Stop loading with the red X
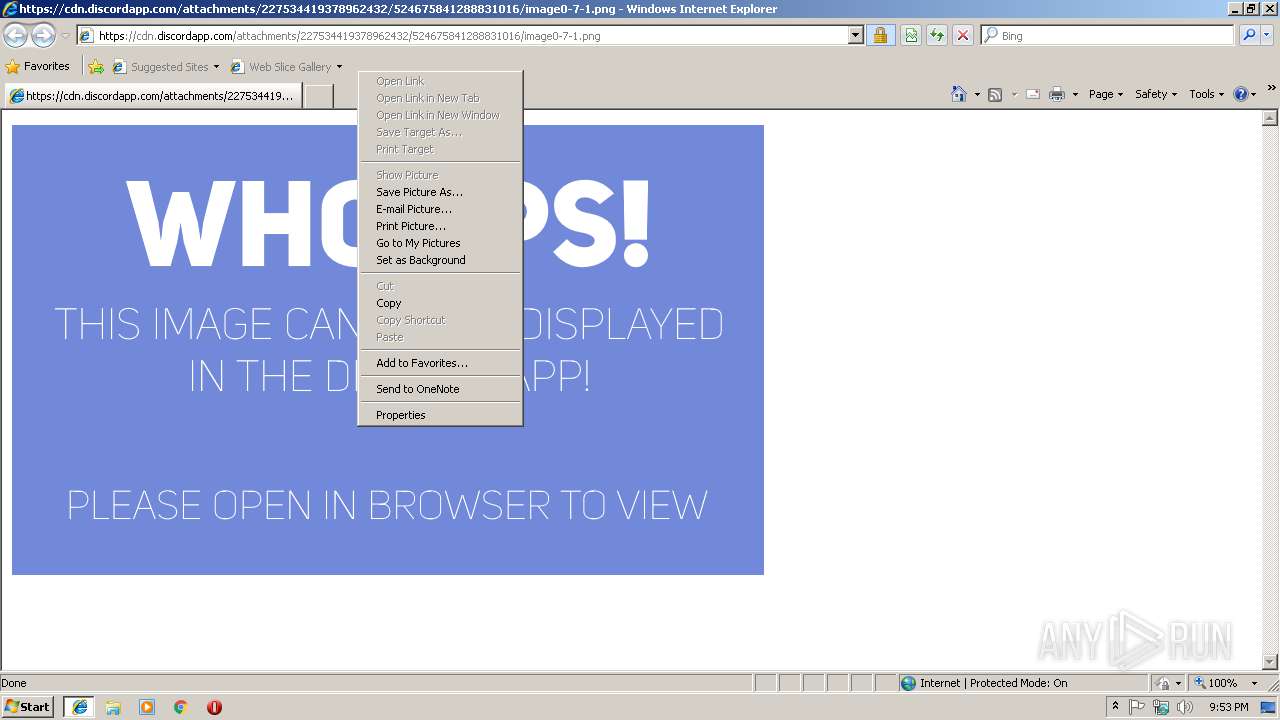This screenshot has height=720, width=1280. (963, 35)
